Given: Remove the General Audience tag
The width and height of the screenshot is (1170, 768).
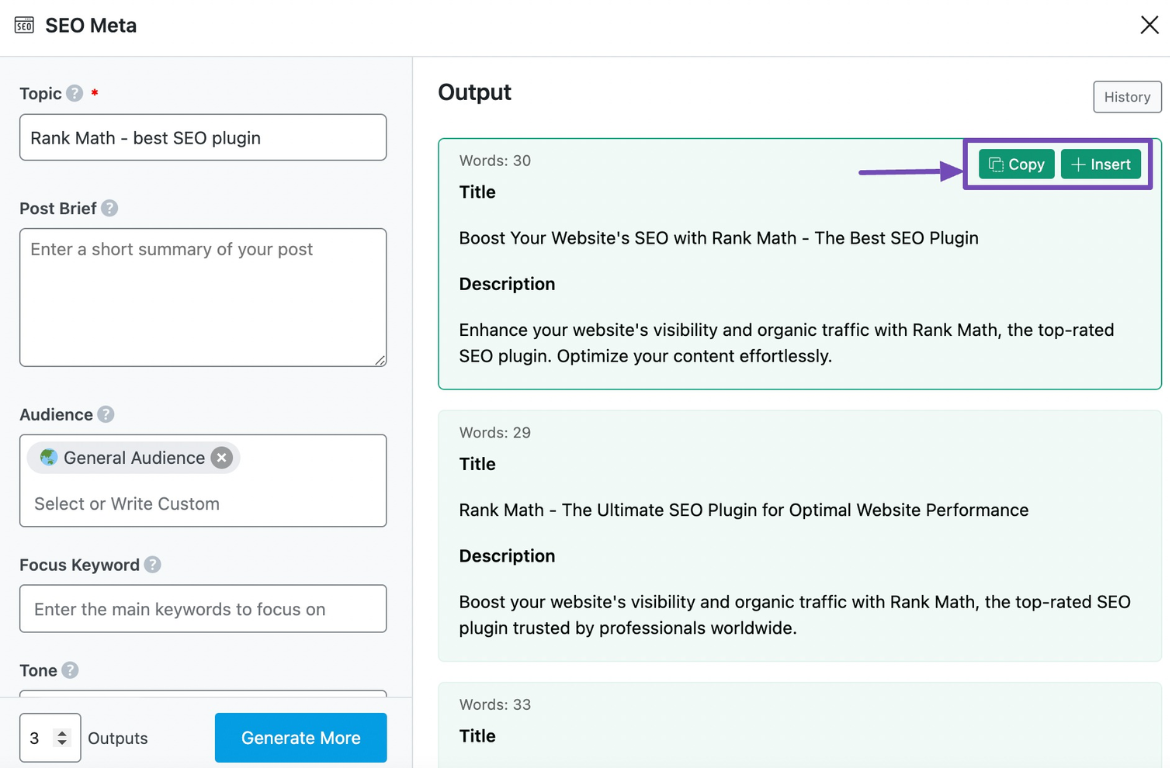Looking at the screenshot, I should (222, 458).
